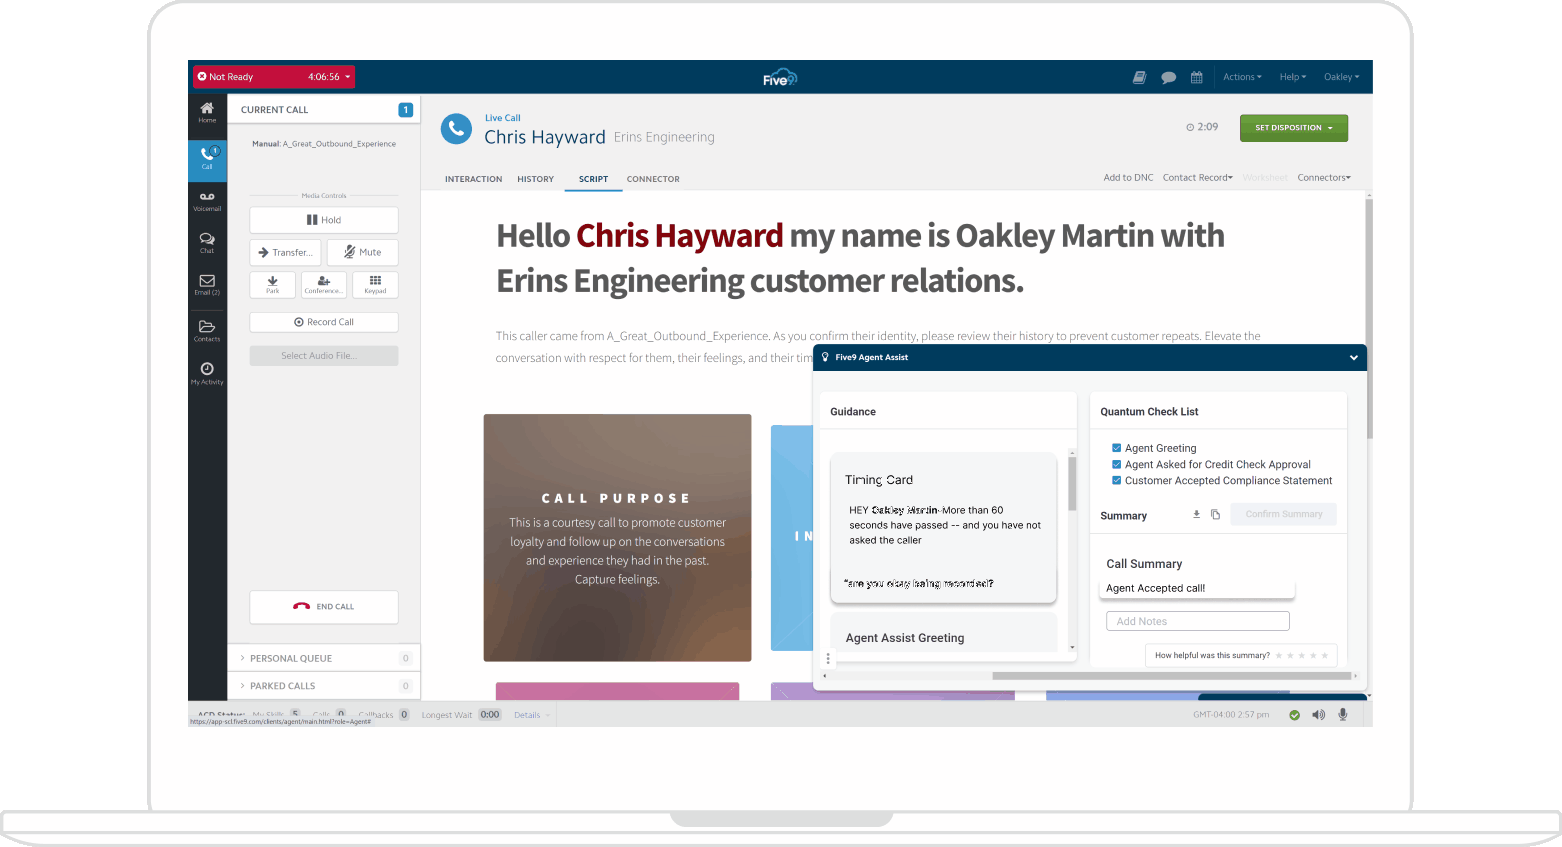Open Voicemail in the left sidebar
The image size is (1562, 847).
coord(207,201)
